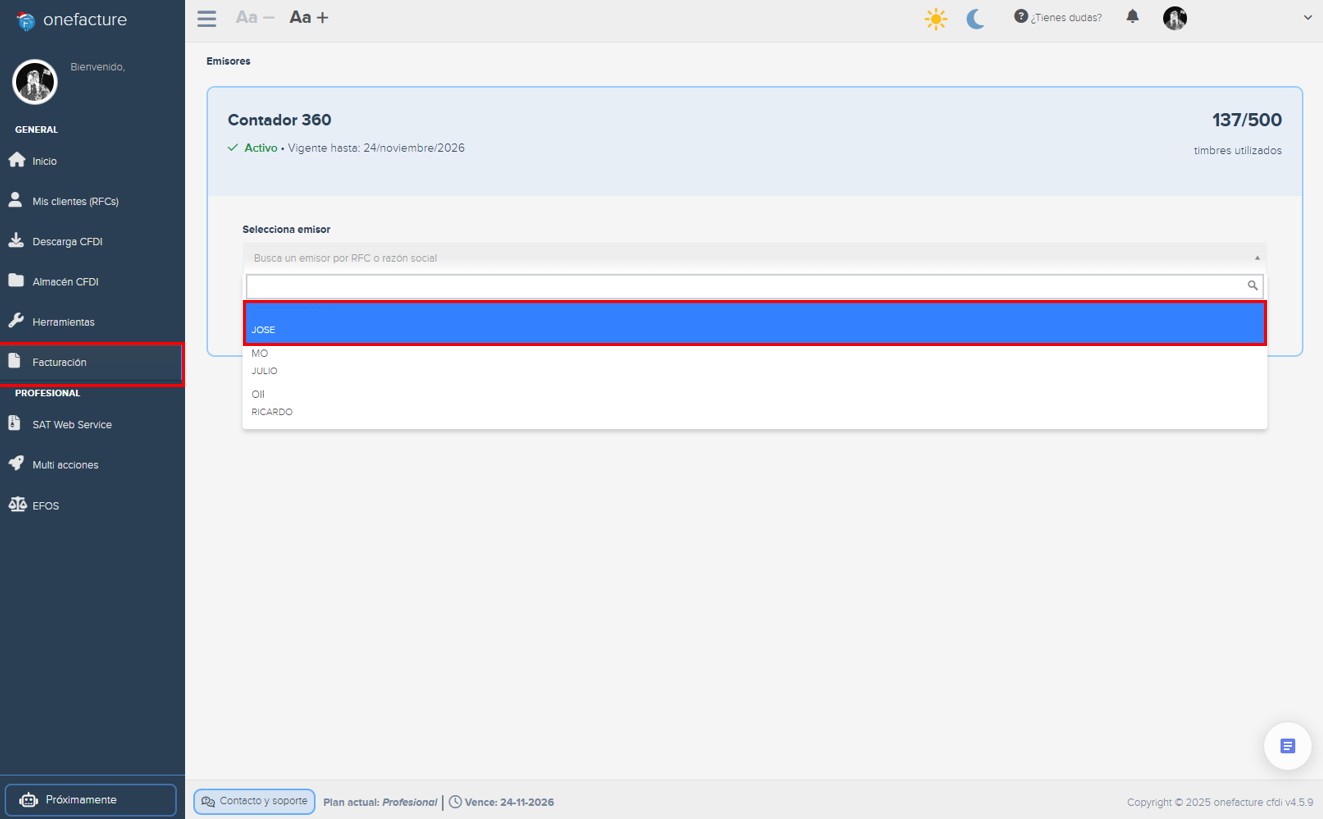Switch to light mode with the sun icon
The height and width of the screenshot is (819, 1323).
pos(936,17)
